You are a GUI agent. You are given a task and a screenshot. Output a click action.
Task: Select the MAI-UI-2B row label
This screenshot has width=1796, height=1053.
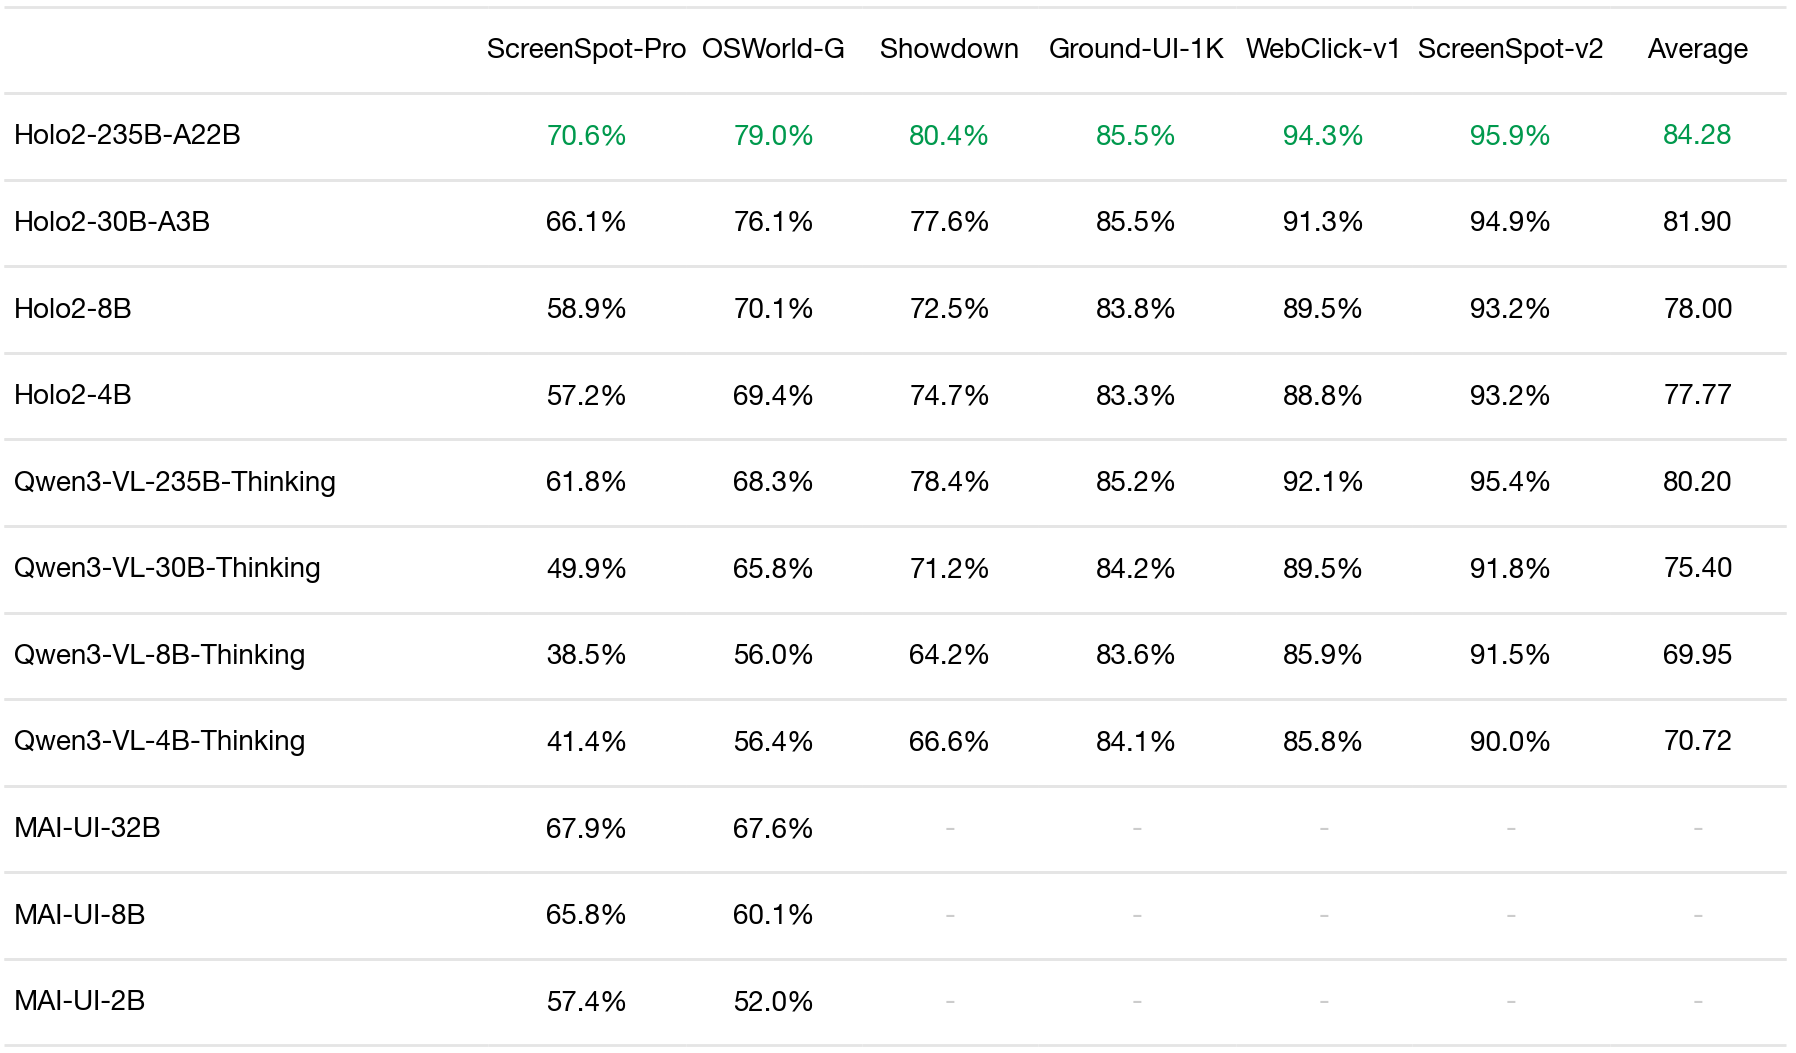(80, 1001)
